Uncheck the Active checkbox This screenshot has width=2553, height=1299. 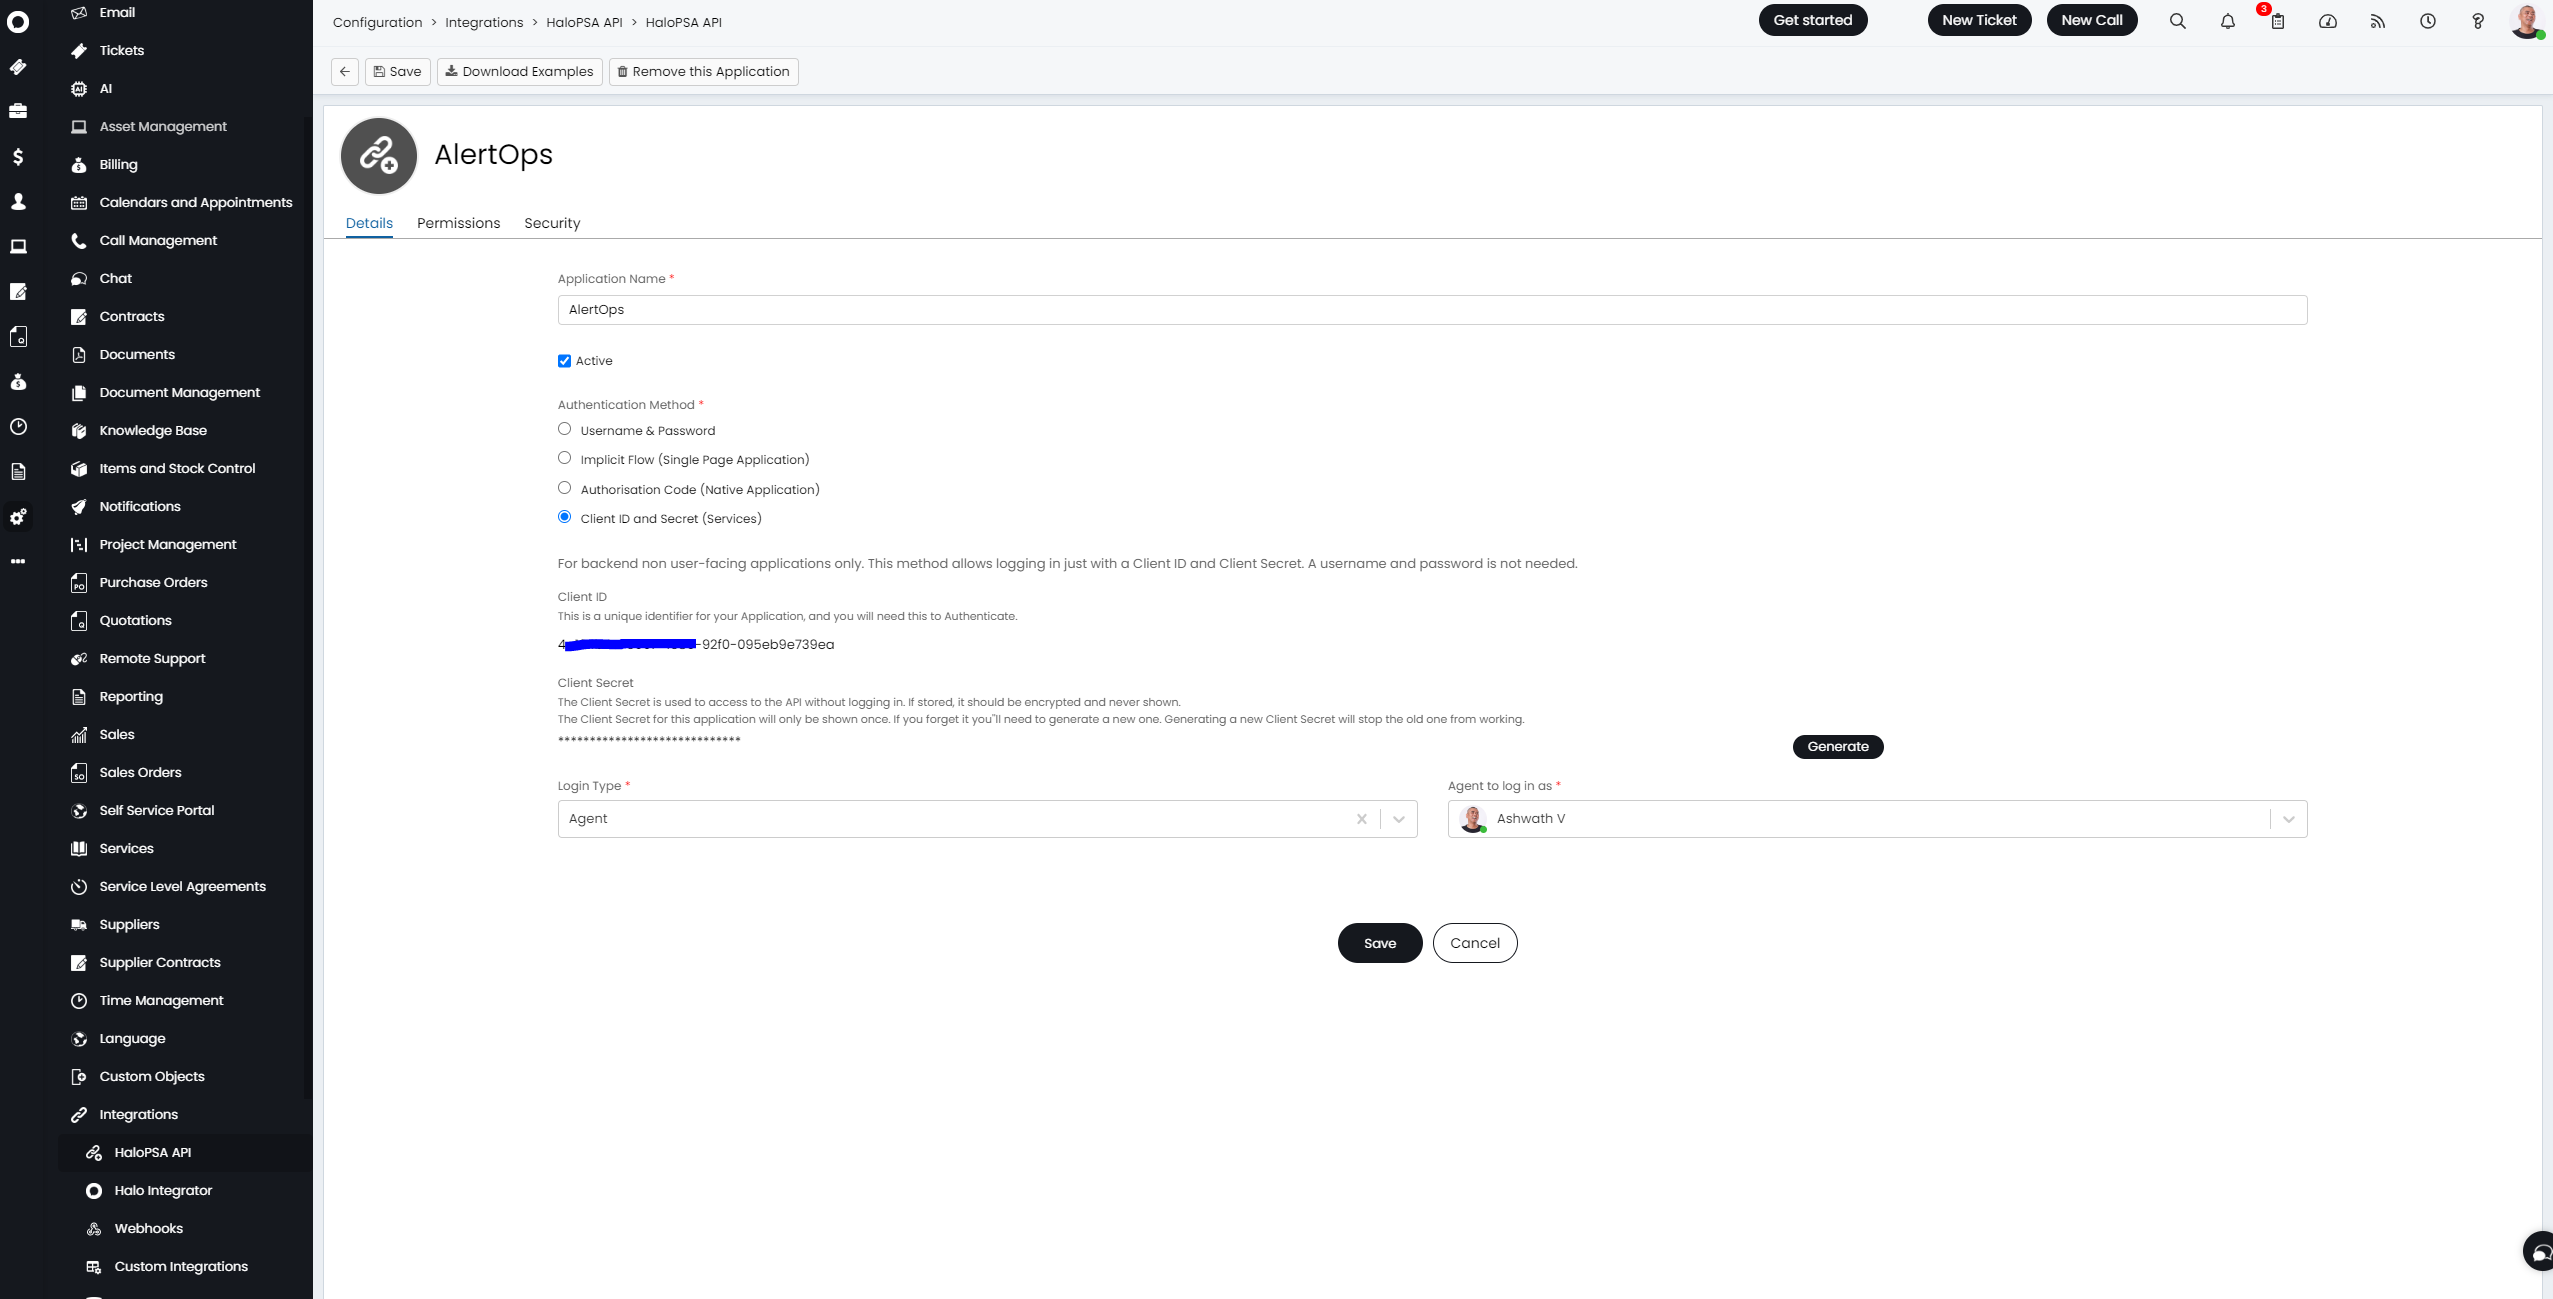click(564, 361)
